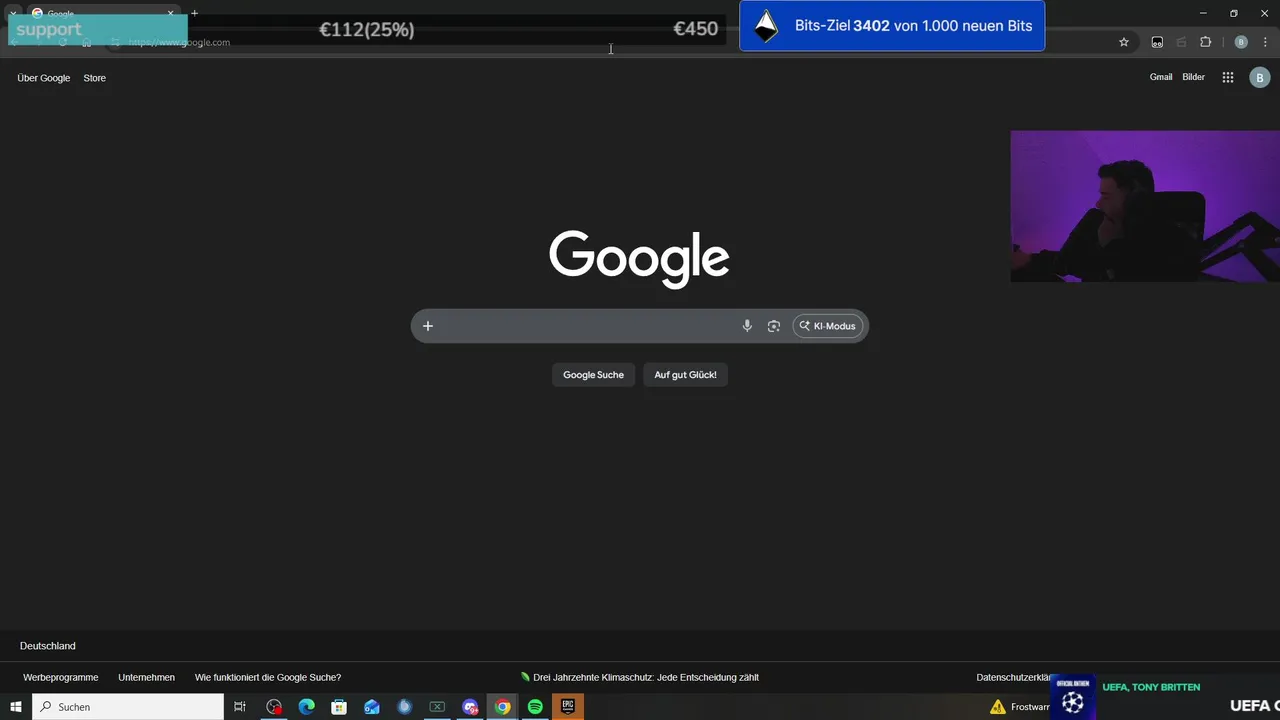Image resolution: width=1280 pixels, height=720 pixels.
Task: Open the purple chat icon with 9+ badge
Action: (x=470, y=707)
